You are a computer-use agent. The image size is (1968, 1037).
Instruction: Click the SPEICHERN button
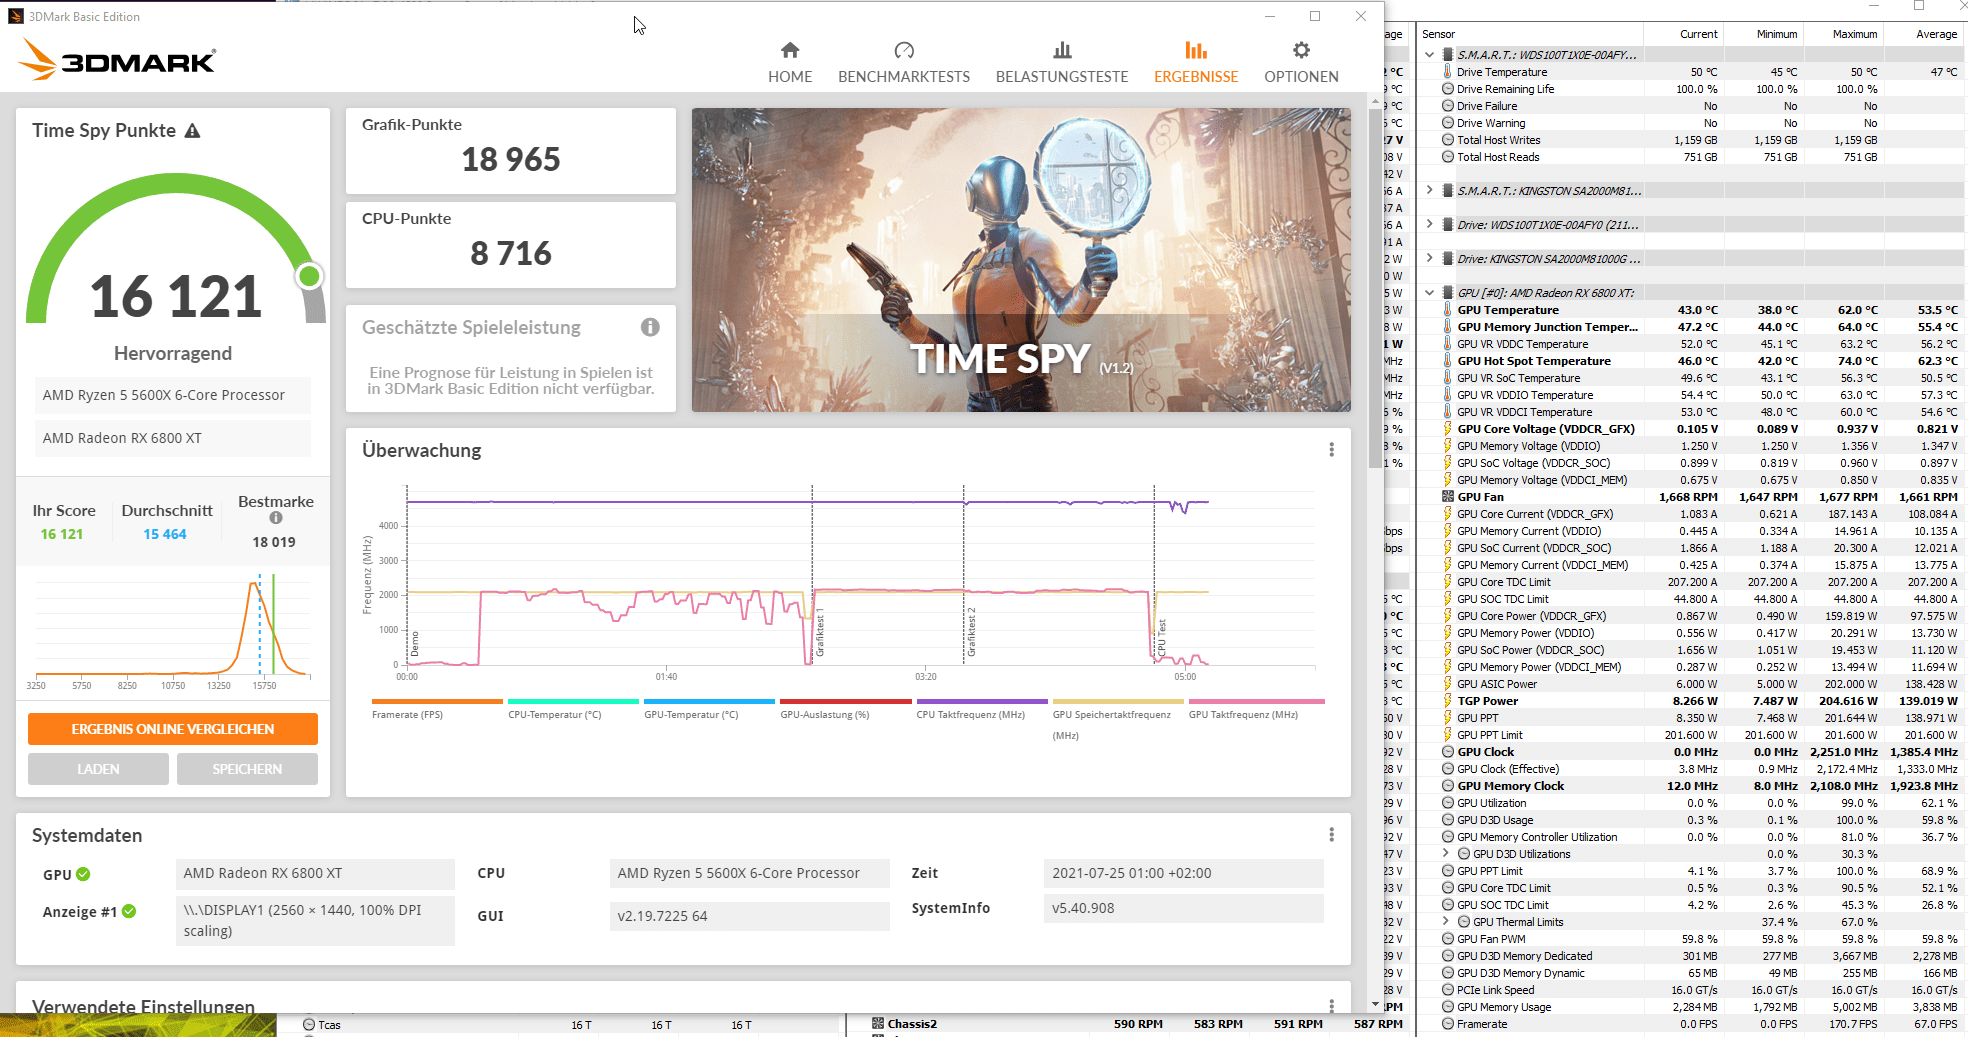(247, 769)
